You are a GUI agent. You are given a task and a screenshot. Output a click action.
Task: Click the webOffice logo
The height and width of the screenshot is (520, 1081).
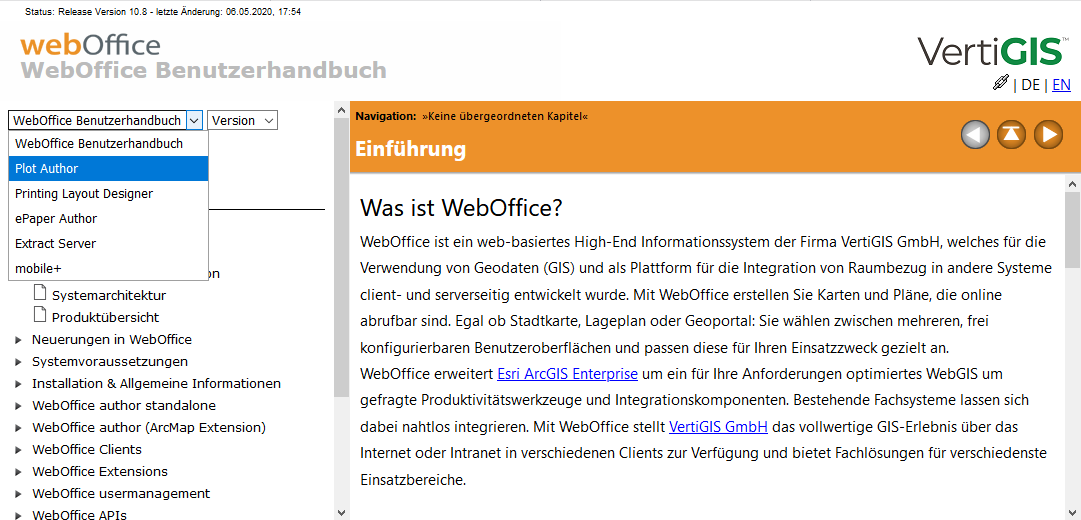click(x=90, y=46)
